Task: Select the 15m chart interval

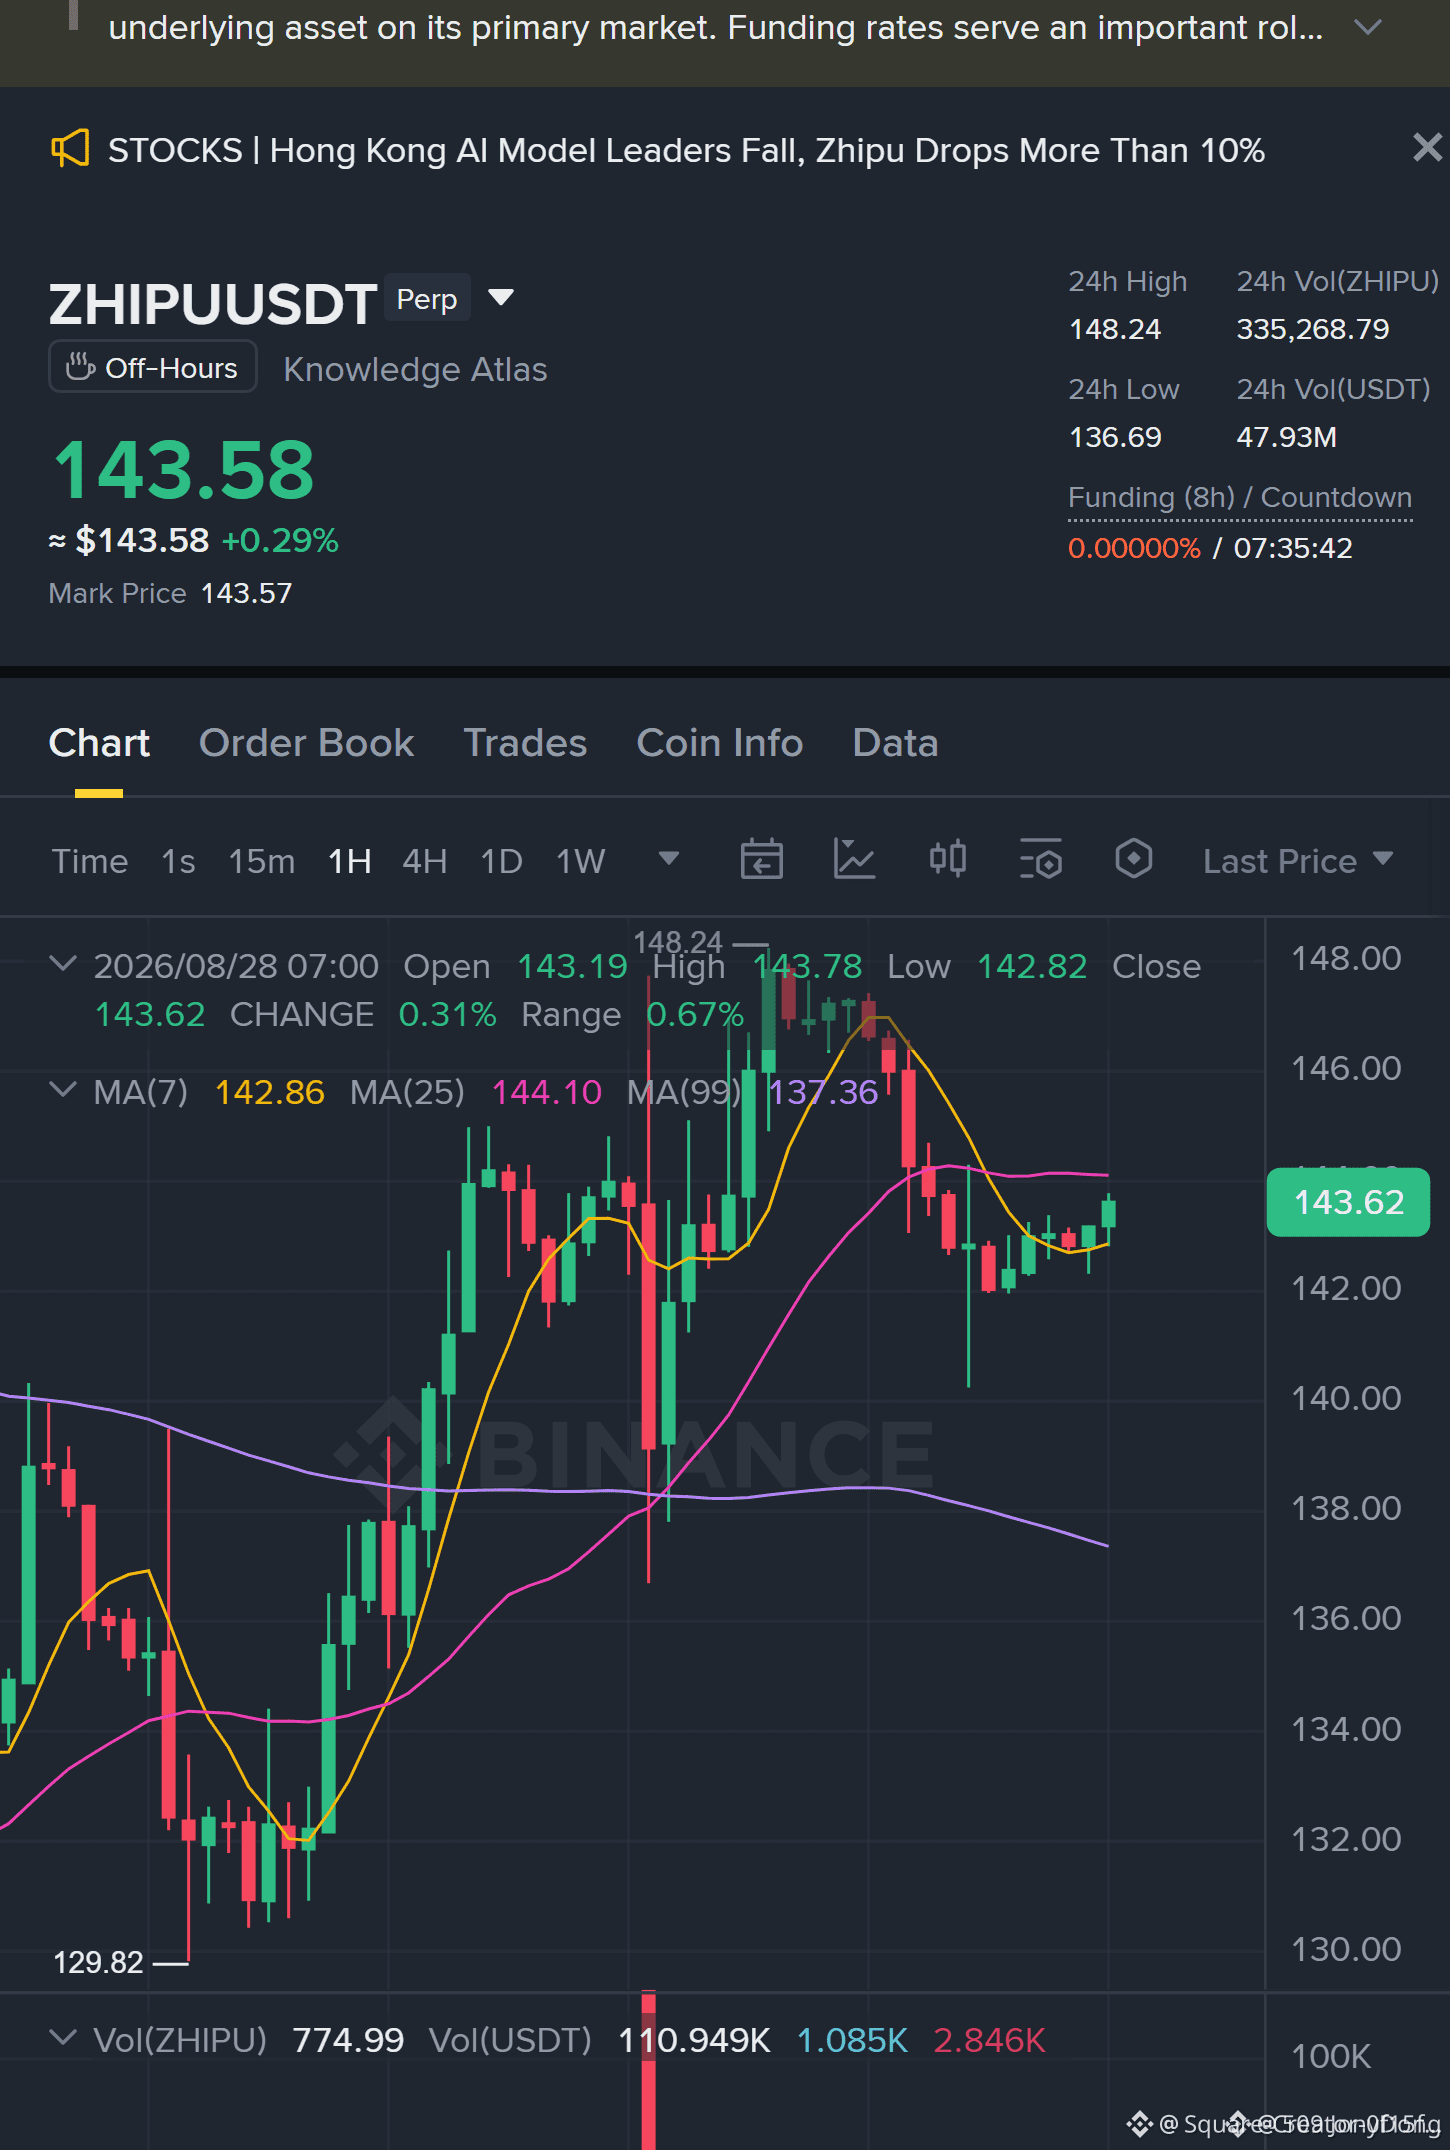Action: [262, 861]
